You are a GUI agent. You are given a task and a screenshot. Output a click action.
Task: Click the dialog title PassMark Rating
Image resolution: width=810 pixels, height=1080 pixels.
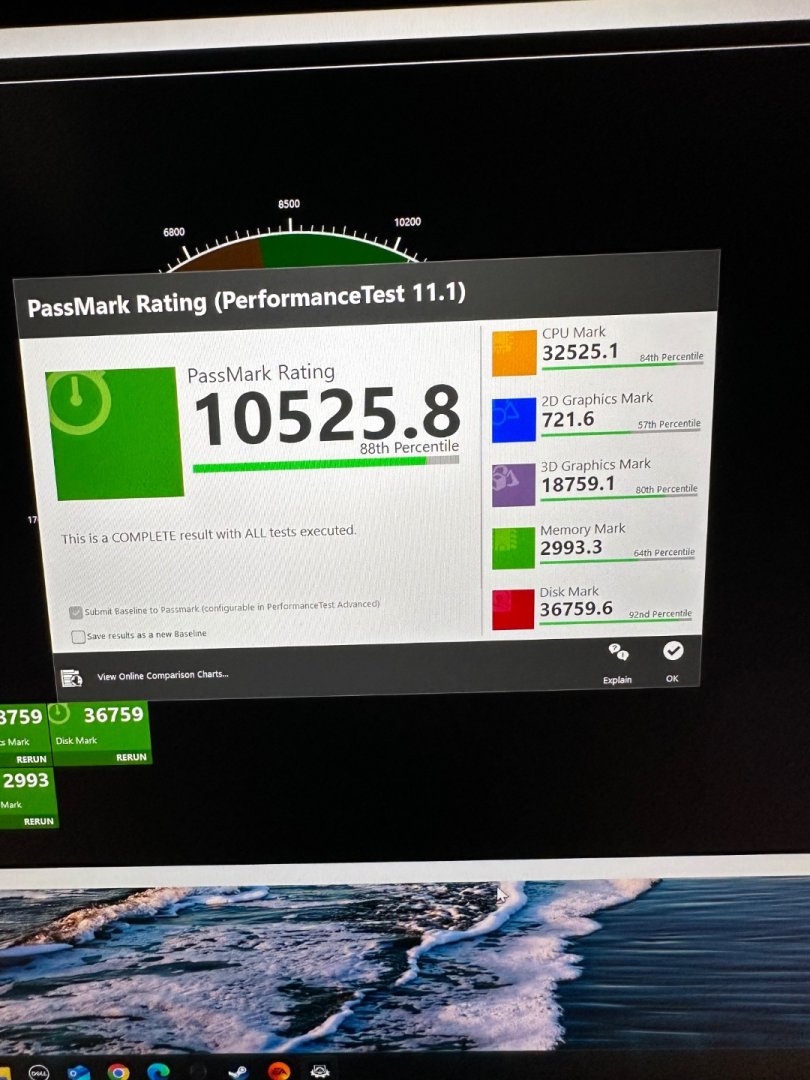pos(247,300)
